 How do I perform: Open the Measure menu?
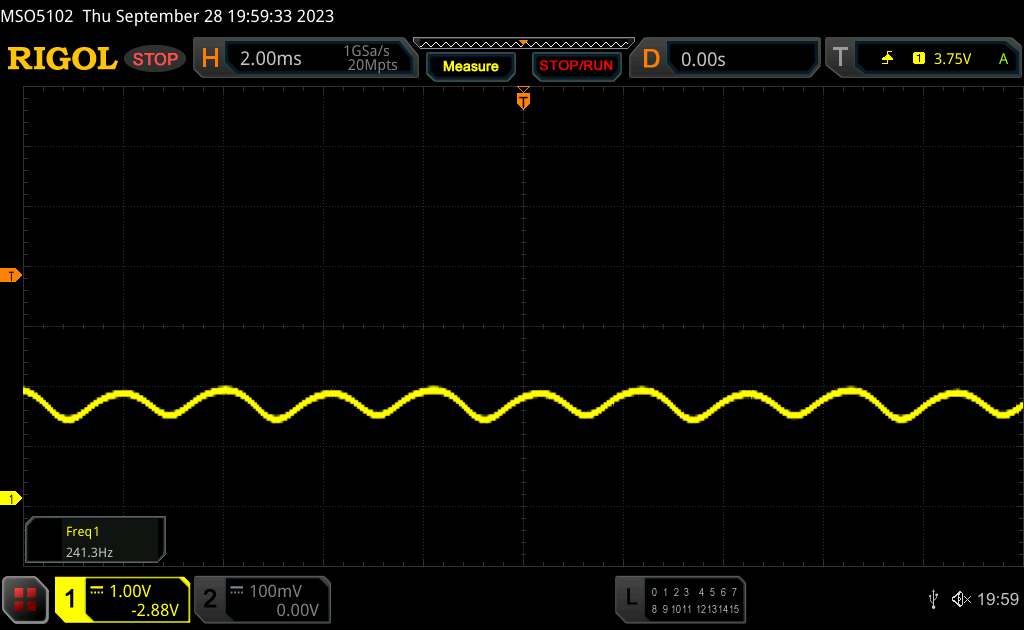click(x=470, y=66)
